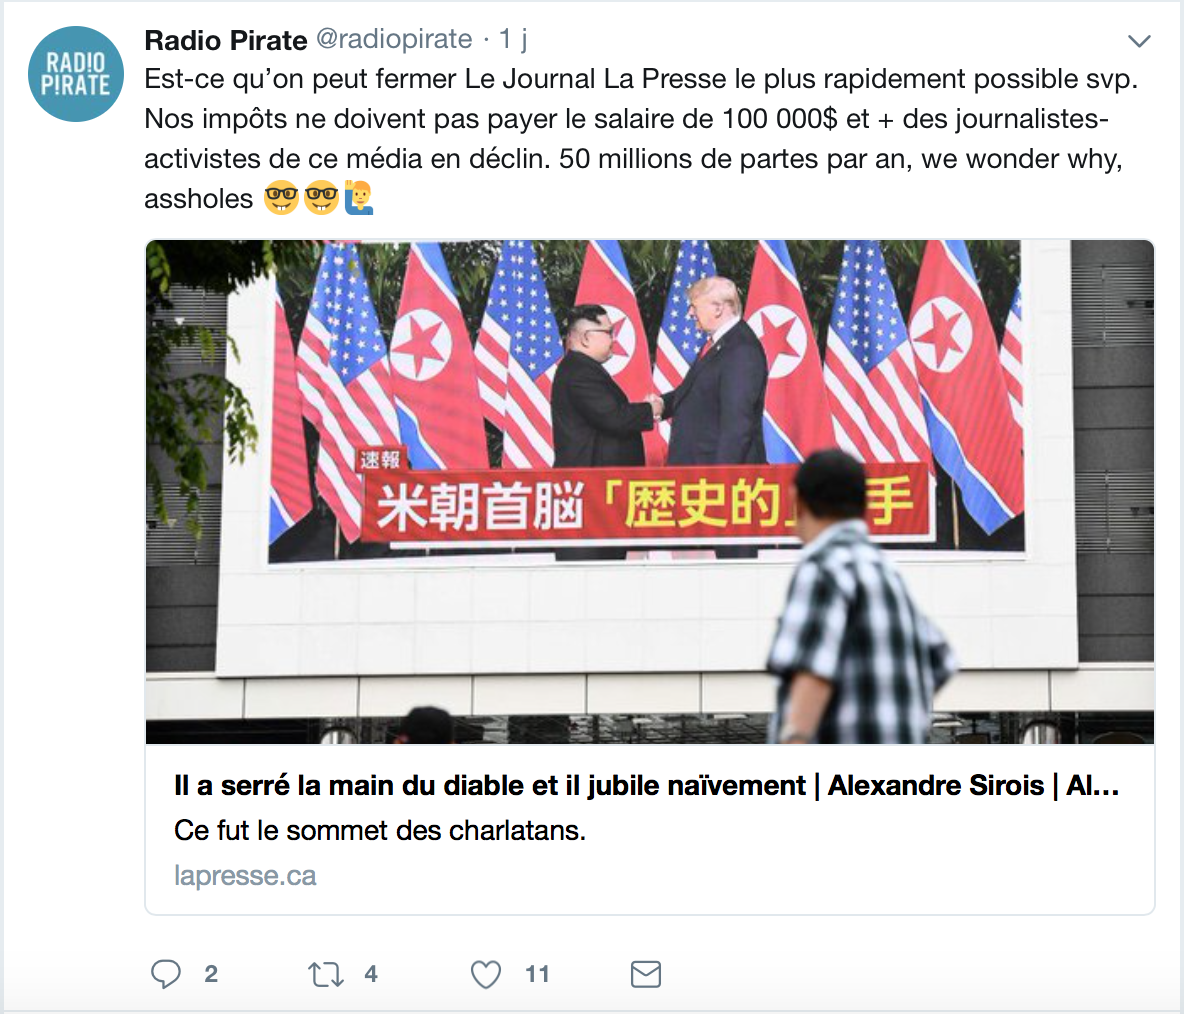
Task: Click the retweet count number 4
Action: (371, 974)
